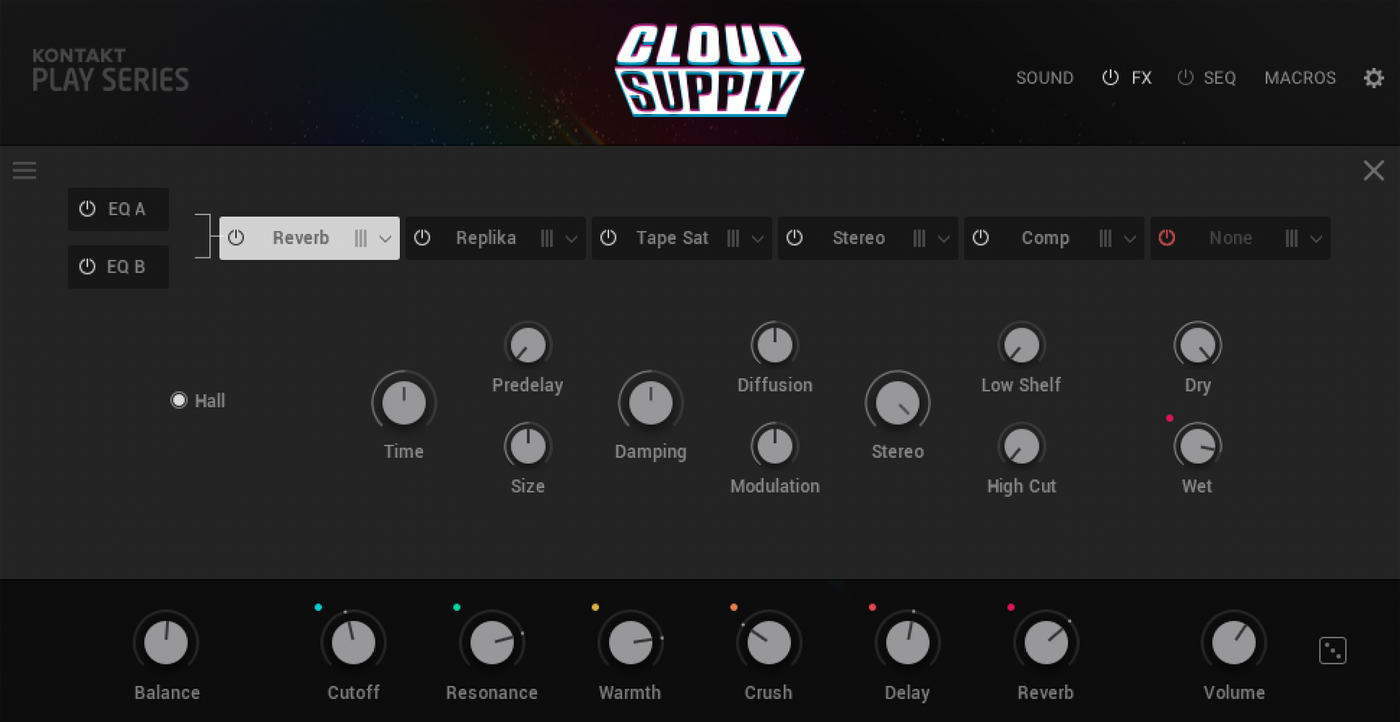Open the MACROS tab
The width and height of the screenshot is (1400, 722).
pos(1300,78)
